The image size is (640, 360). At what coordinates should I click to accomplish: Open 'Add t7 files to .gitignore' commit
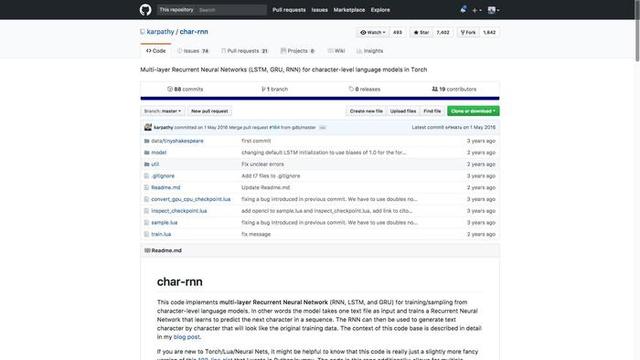271,176
